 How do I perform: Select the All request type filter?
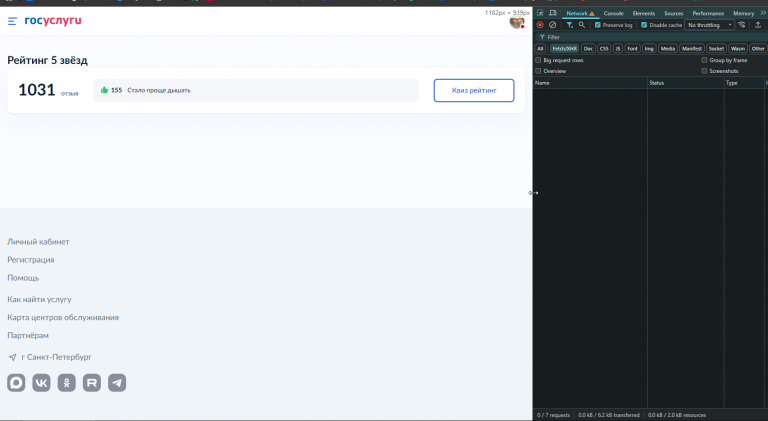point(540,48)
